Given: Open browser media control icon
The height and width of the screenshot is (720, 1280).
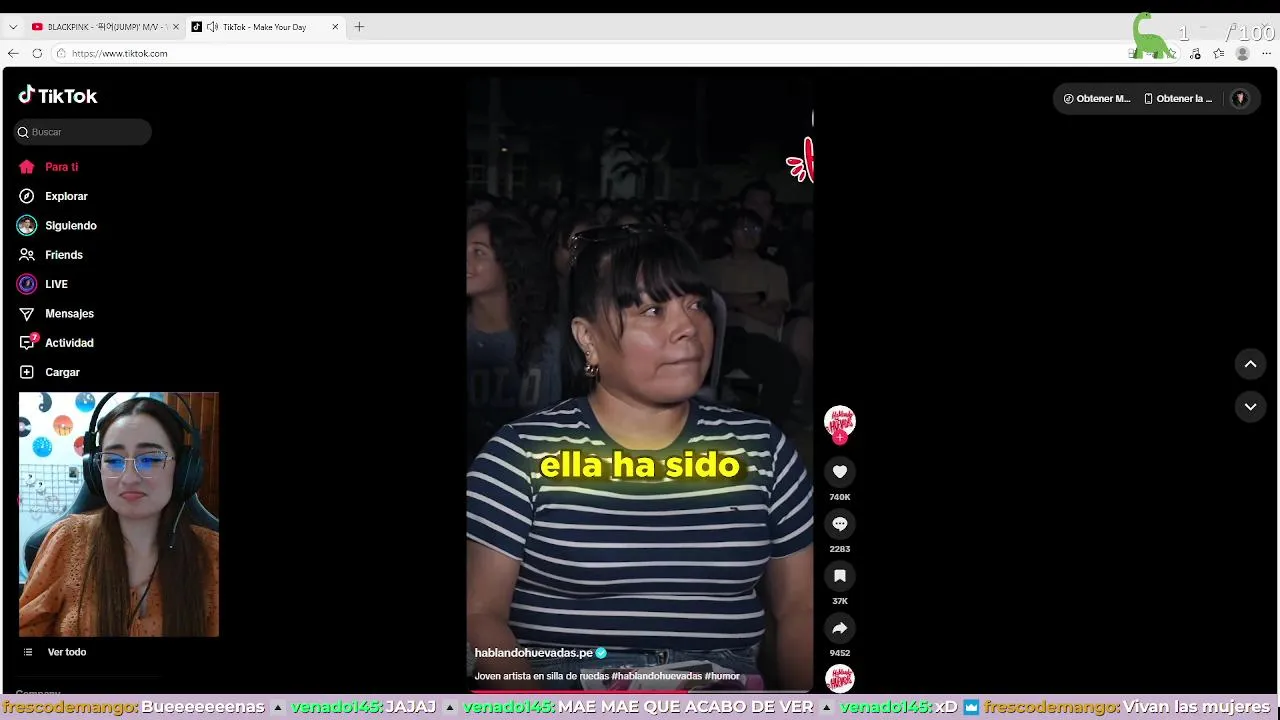Looking at the screenshot, I should click(x=1196, y=54).
